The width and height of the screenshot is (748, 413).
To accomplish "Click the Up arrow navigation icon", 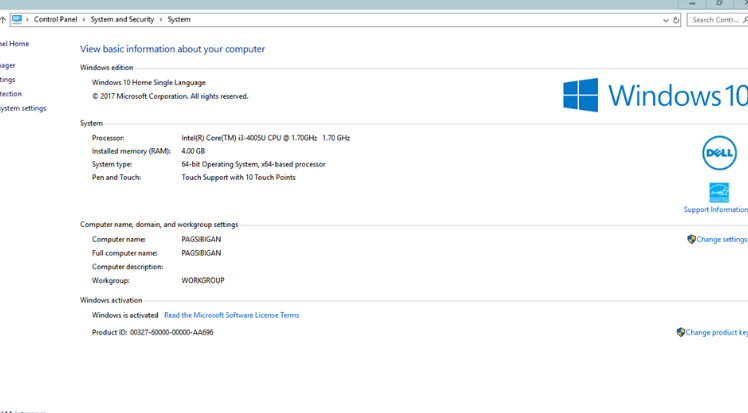I will pyautogui.click(x=2, y=20).
